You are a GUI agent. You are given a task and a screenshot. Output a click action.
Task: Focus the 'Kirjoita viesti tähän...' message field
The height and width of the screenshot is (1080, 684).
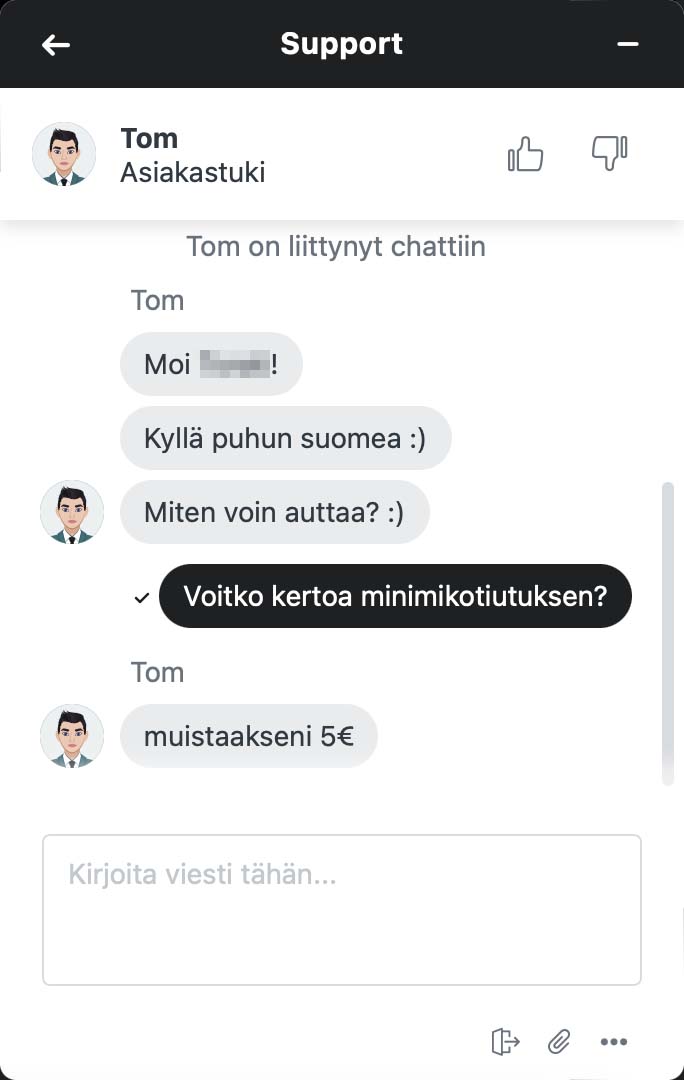[341, 909]
